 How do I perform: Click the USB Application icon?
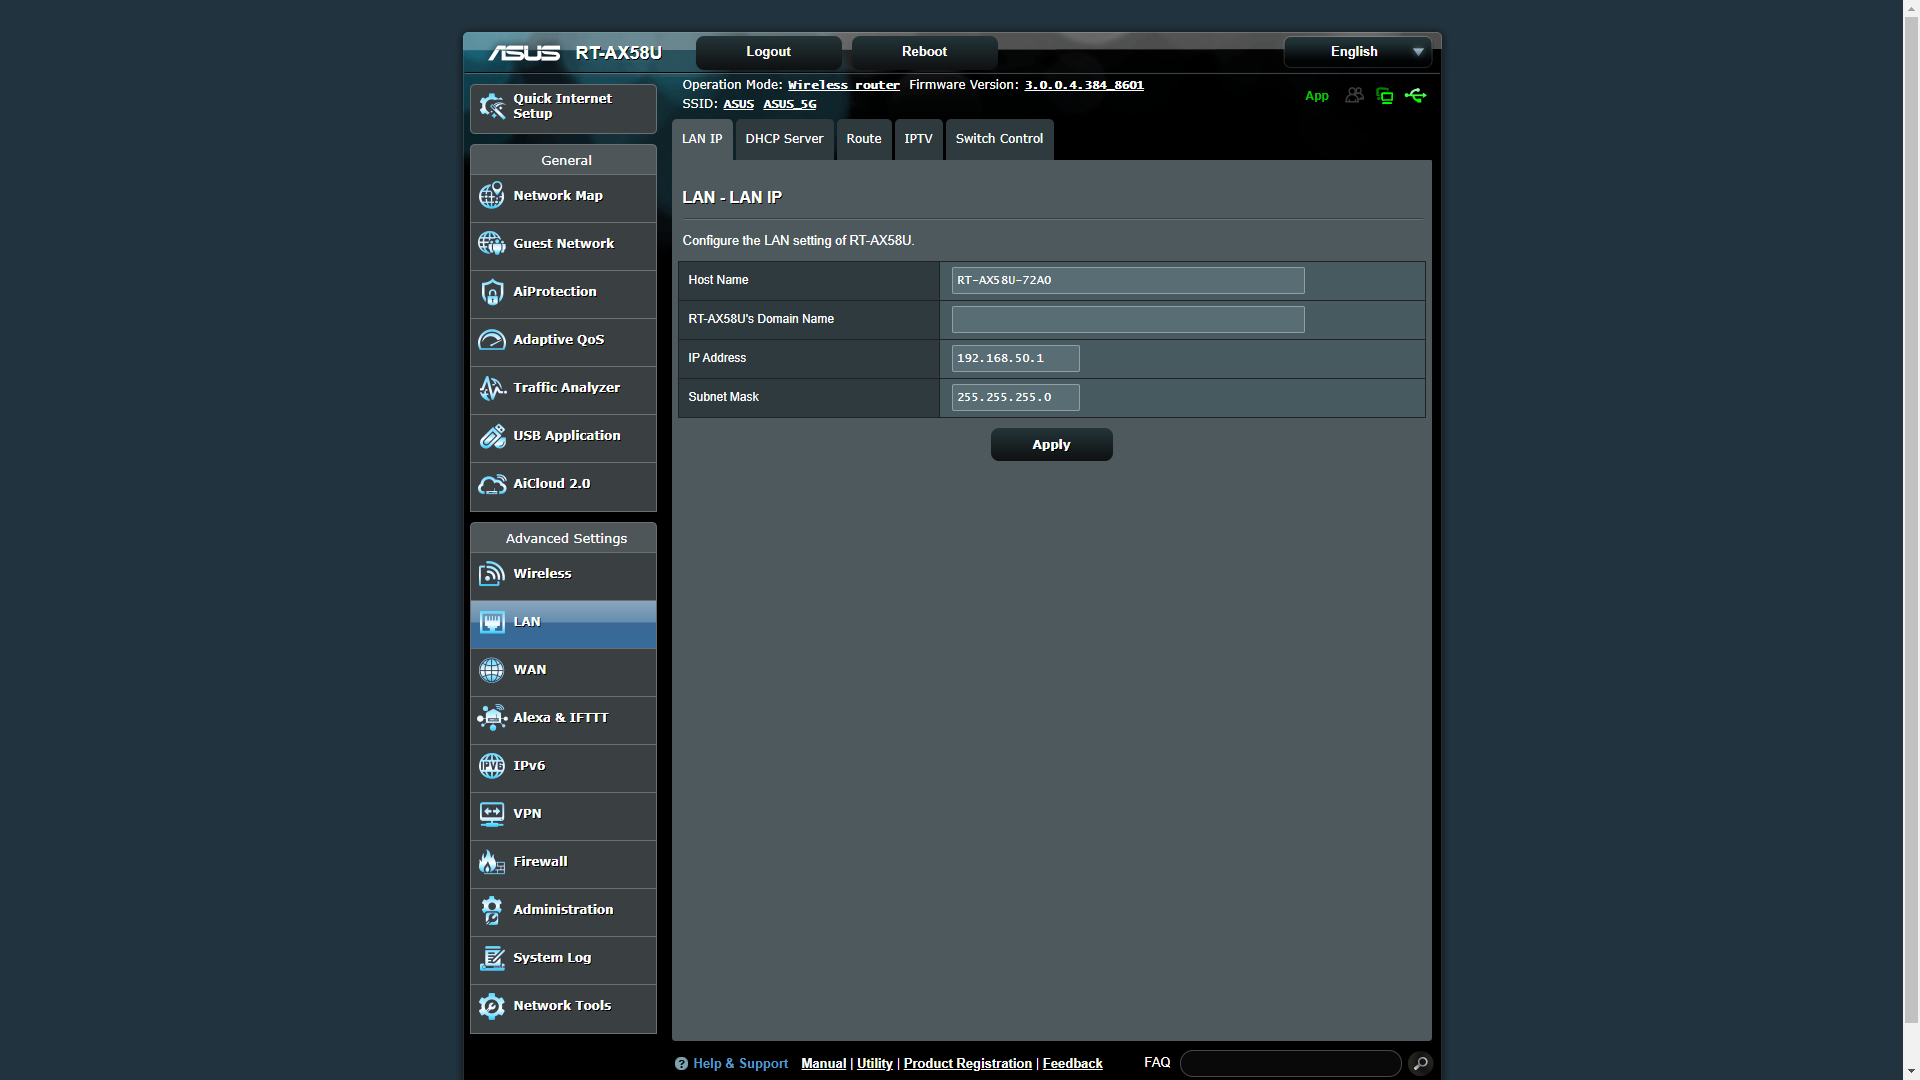point(491,436)
